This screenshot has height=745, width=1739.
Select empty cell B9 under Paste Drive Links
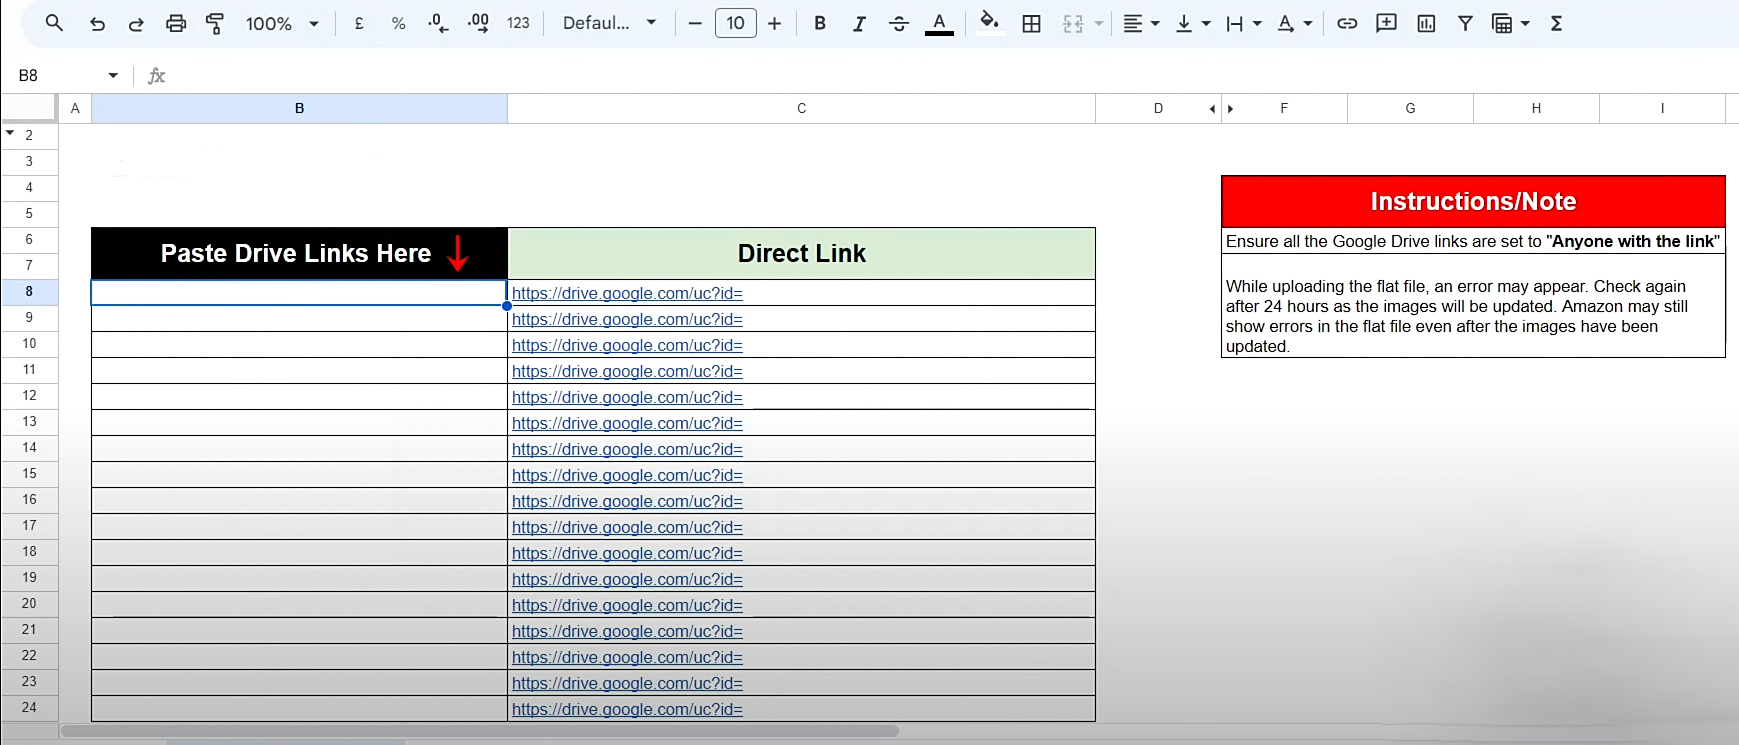point(299,318)
